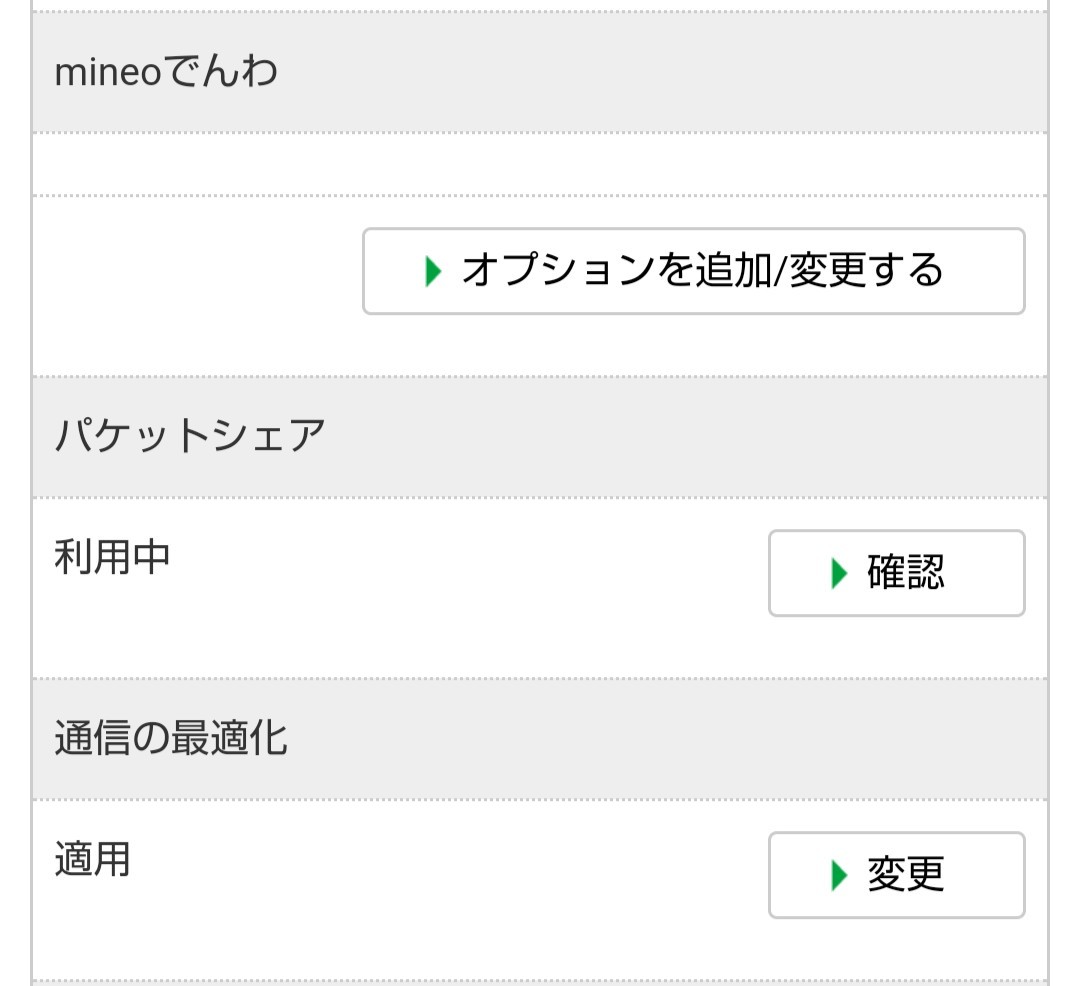Tap the 確認 label text
Screen dimensions: 1080x986
(x=906, y=573)
